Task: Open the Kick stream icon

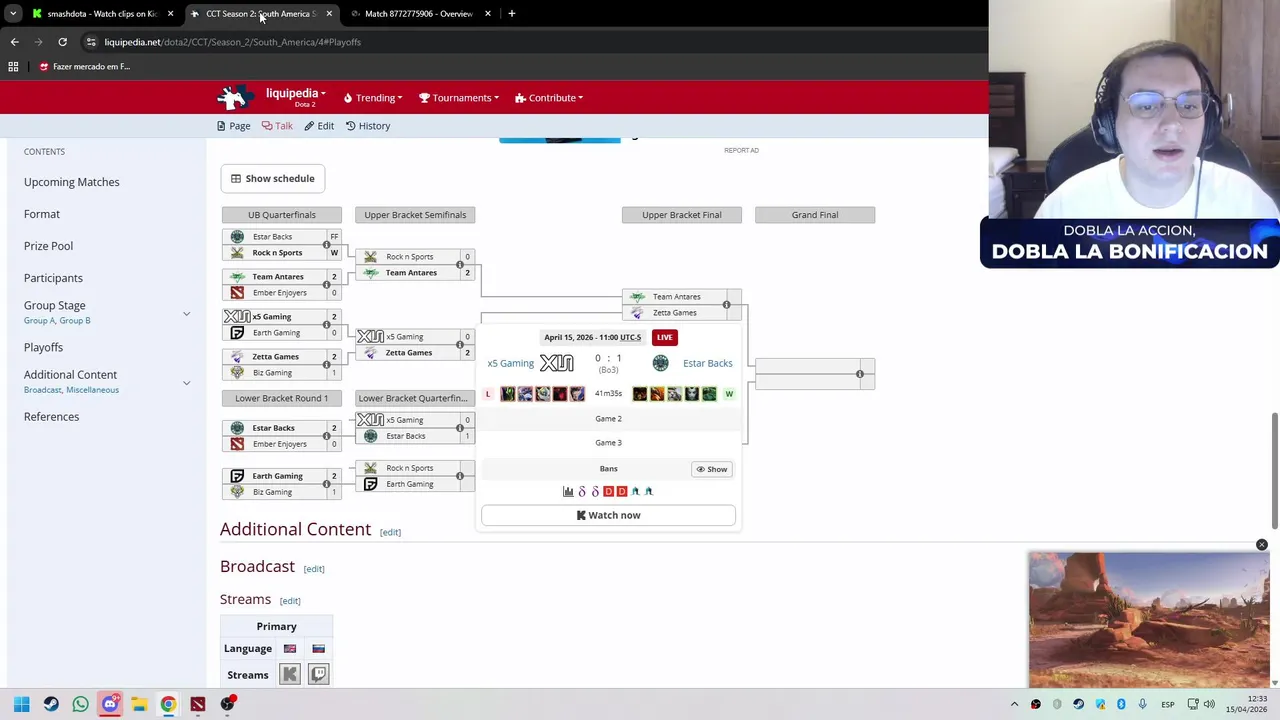Action: 290,675
